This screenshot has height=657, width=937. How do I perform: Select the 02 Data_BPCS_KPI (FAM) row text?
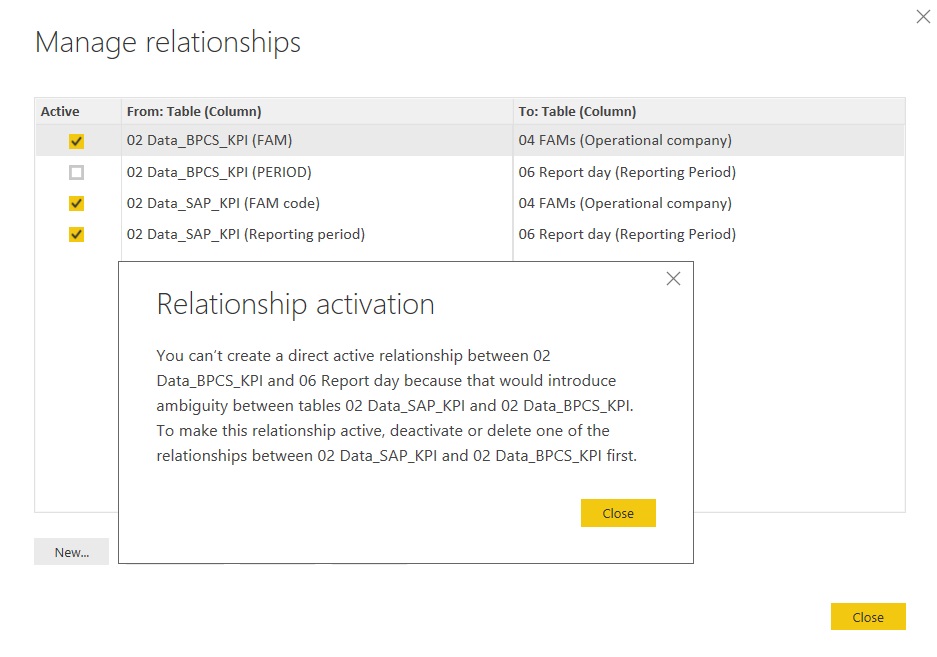(209, 140)
